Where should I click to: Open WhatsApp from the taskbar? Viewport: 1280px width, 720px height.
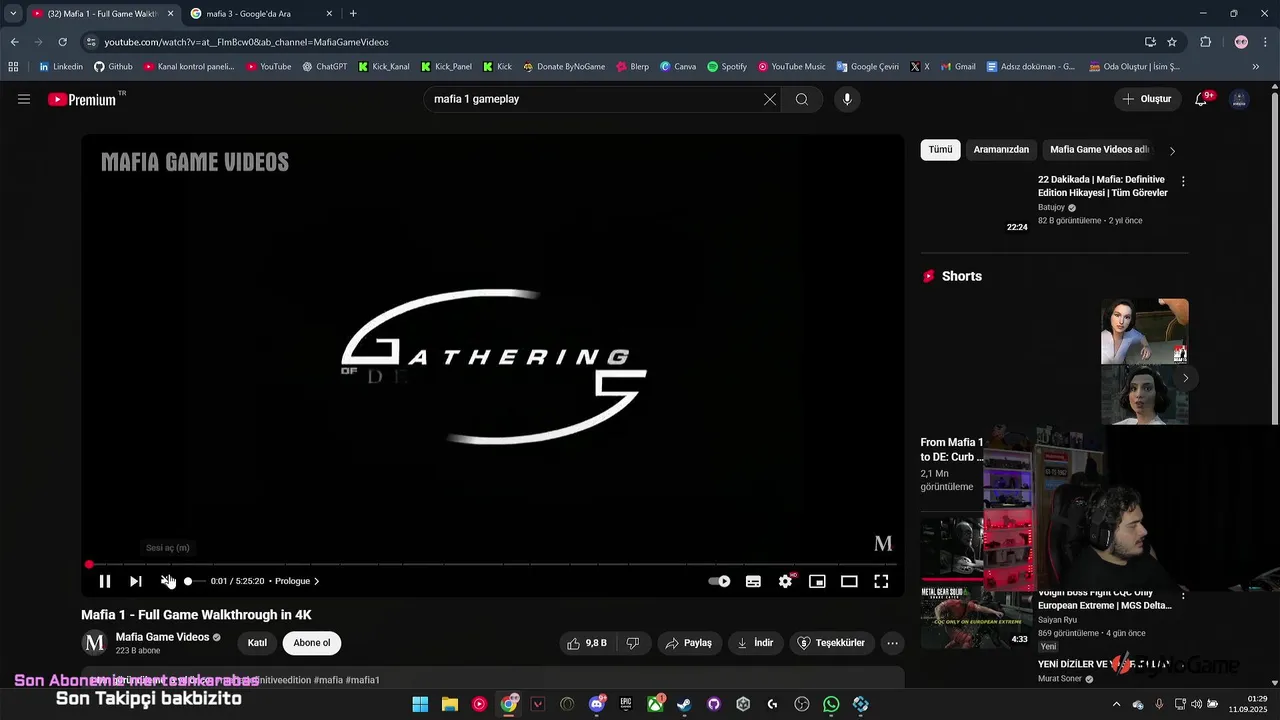(x=831, y=705)
